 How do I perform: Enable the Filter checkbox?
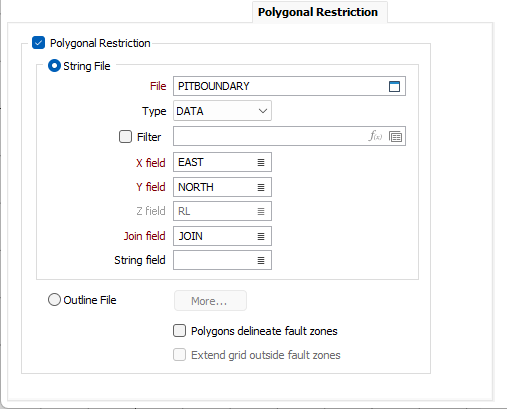click(x=125, y=137)
